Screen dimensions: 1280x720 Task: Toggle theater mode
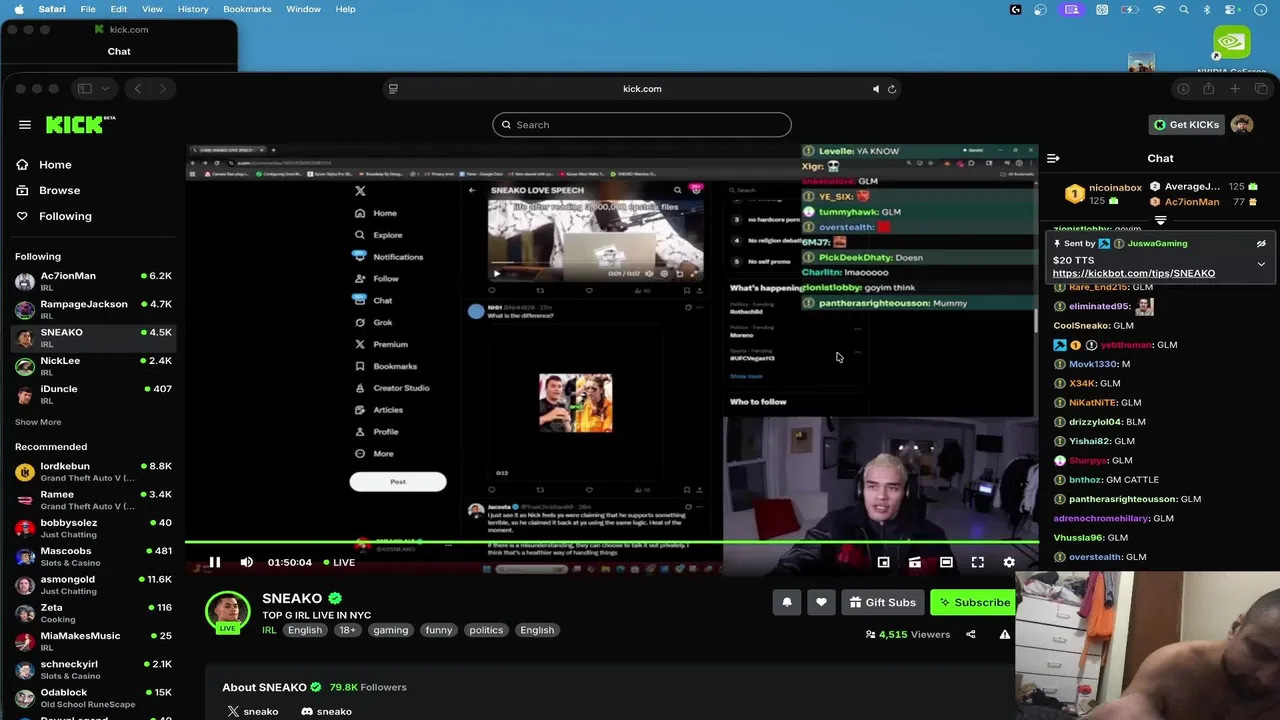pos(946,562)
